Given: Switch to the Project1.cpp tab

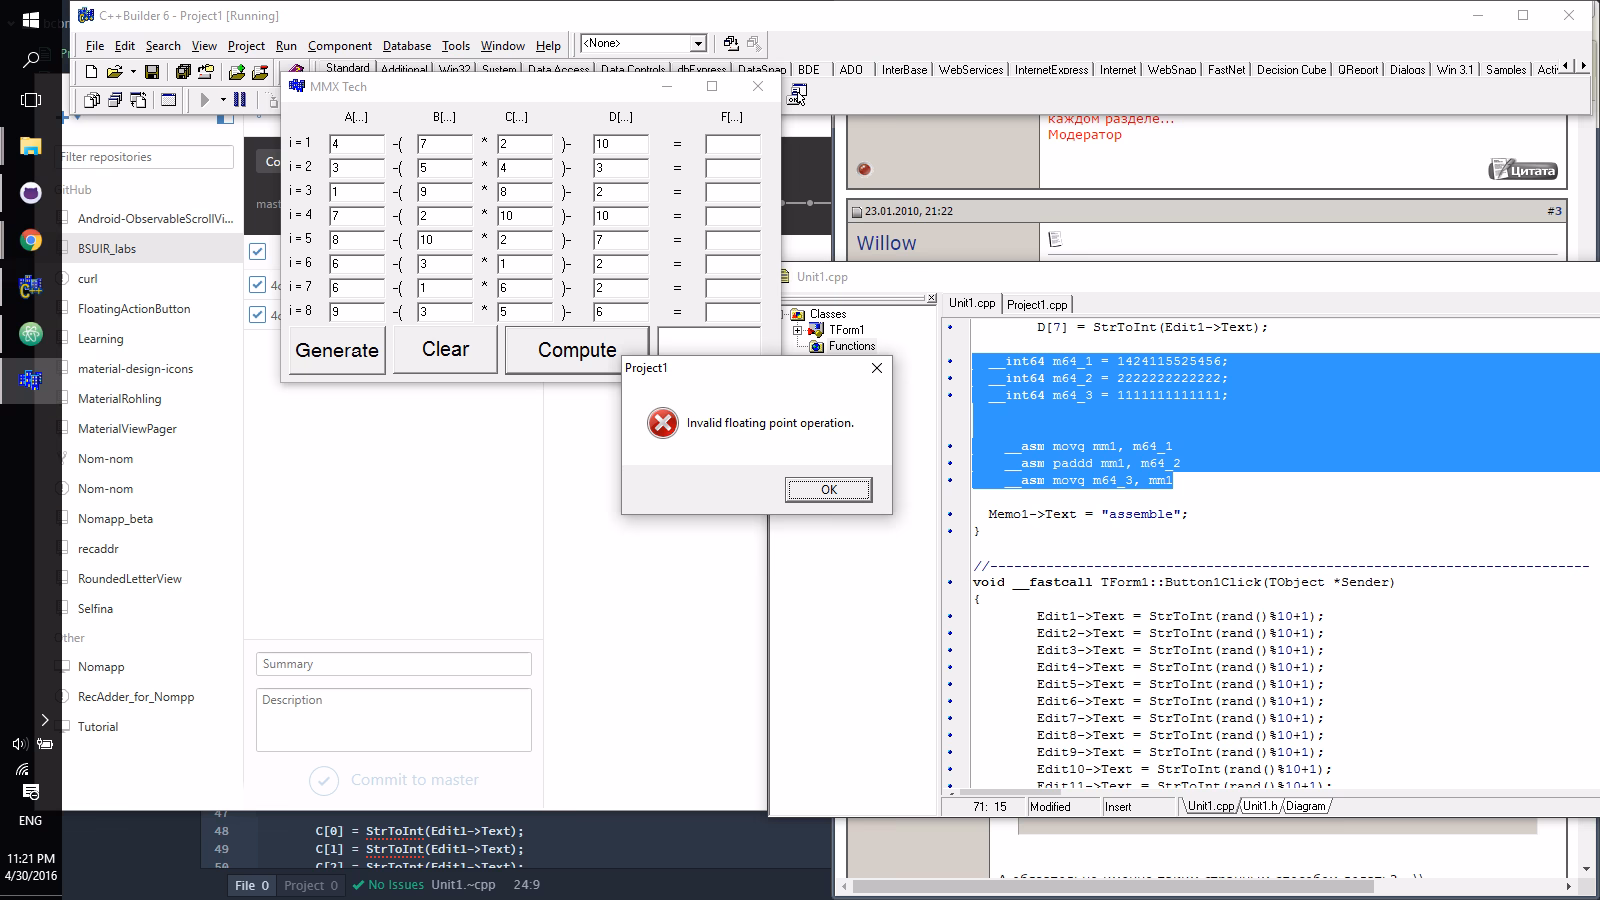Looking at the screenshot, I should pyautogui.click(x=1038, y=304).
